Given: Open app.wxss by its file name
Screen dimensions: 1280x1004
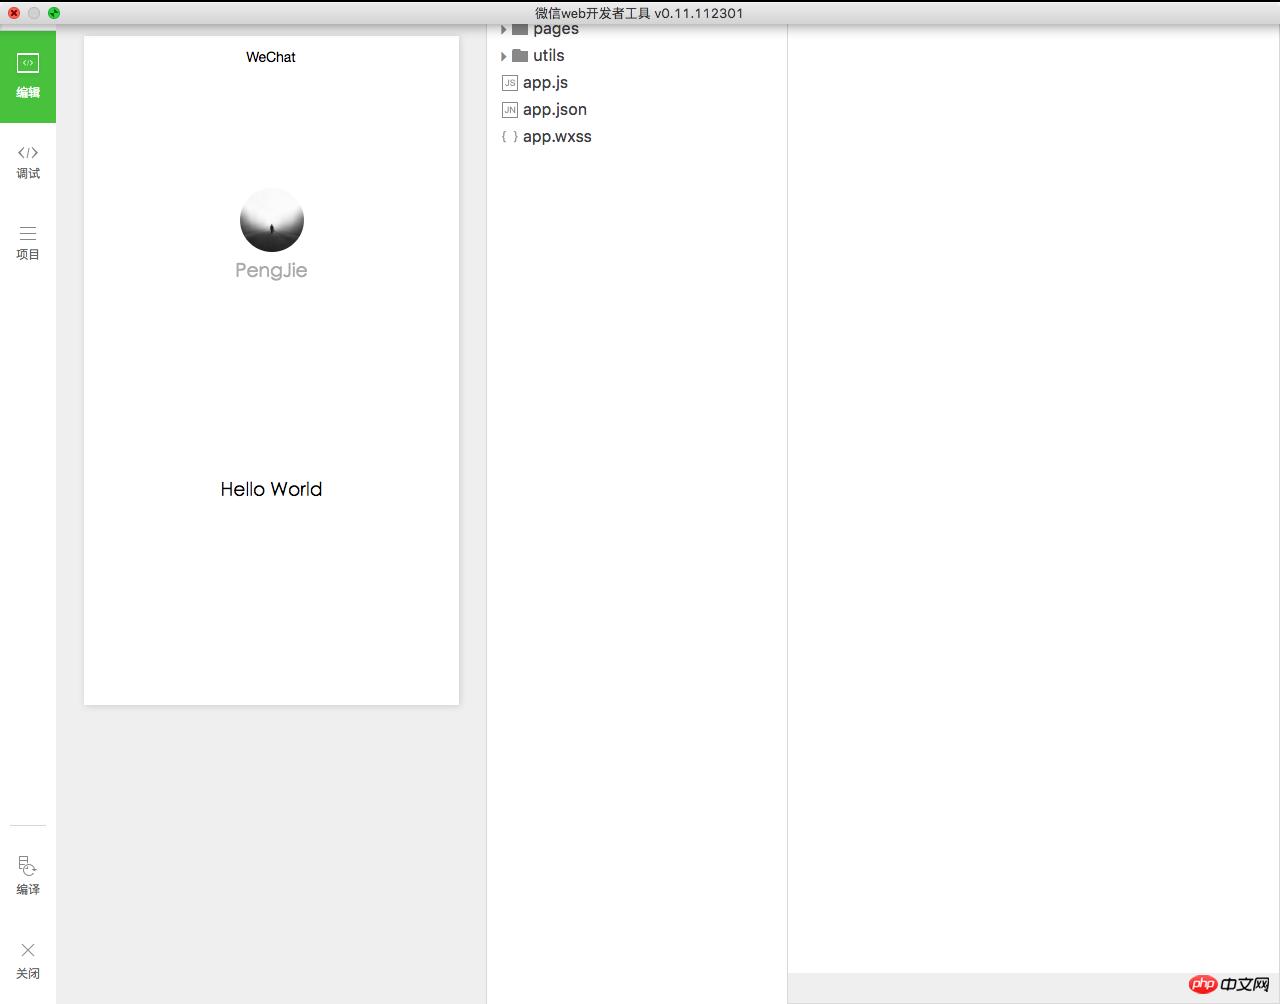Looking at the screenshot, I should pyautogui.click(x=557, y=137).
